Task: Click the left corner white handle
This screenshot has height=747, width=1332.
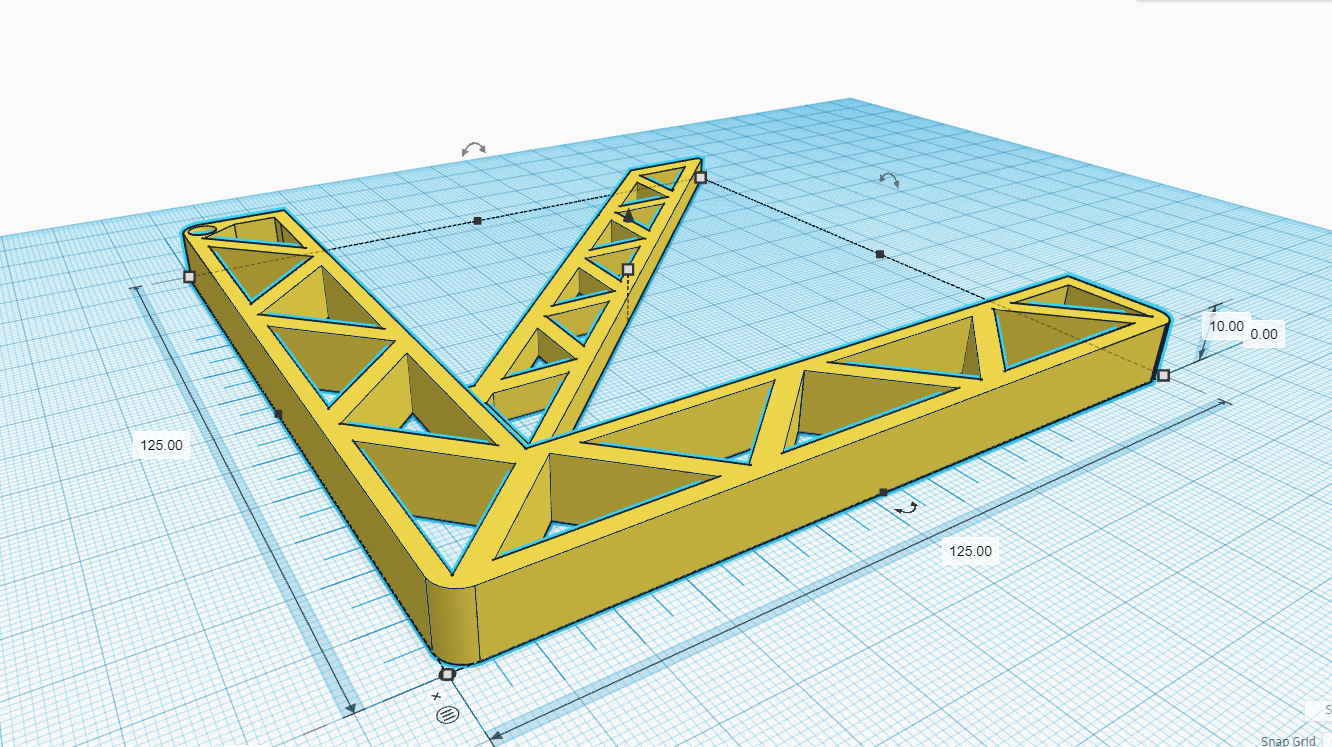Action: 189,276
